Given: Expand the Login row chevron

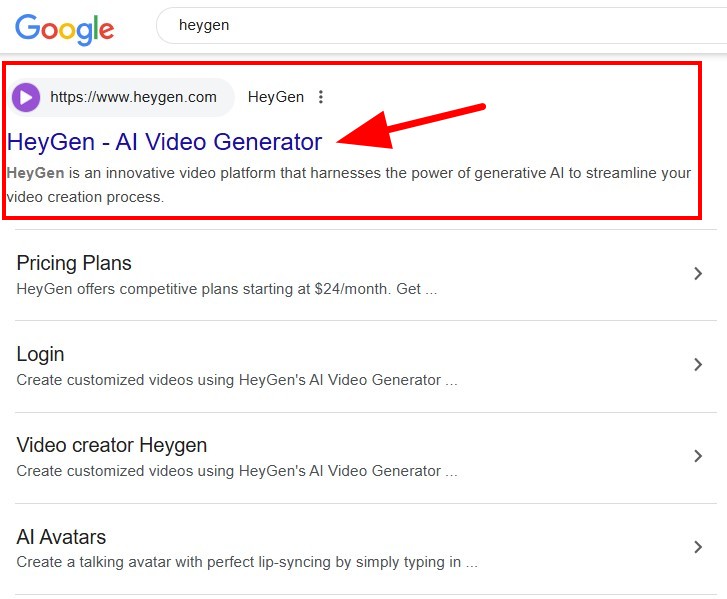Looking at the screenshot, I should coord(698,364).
